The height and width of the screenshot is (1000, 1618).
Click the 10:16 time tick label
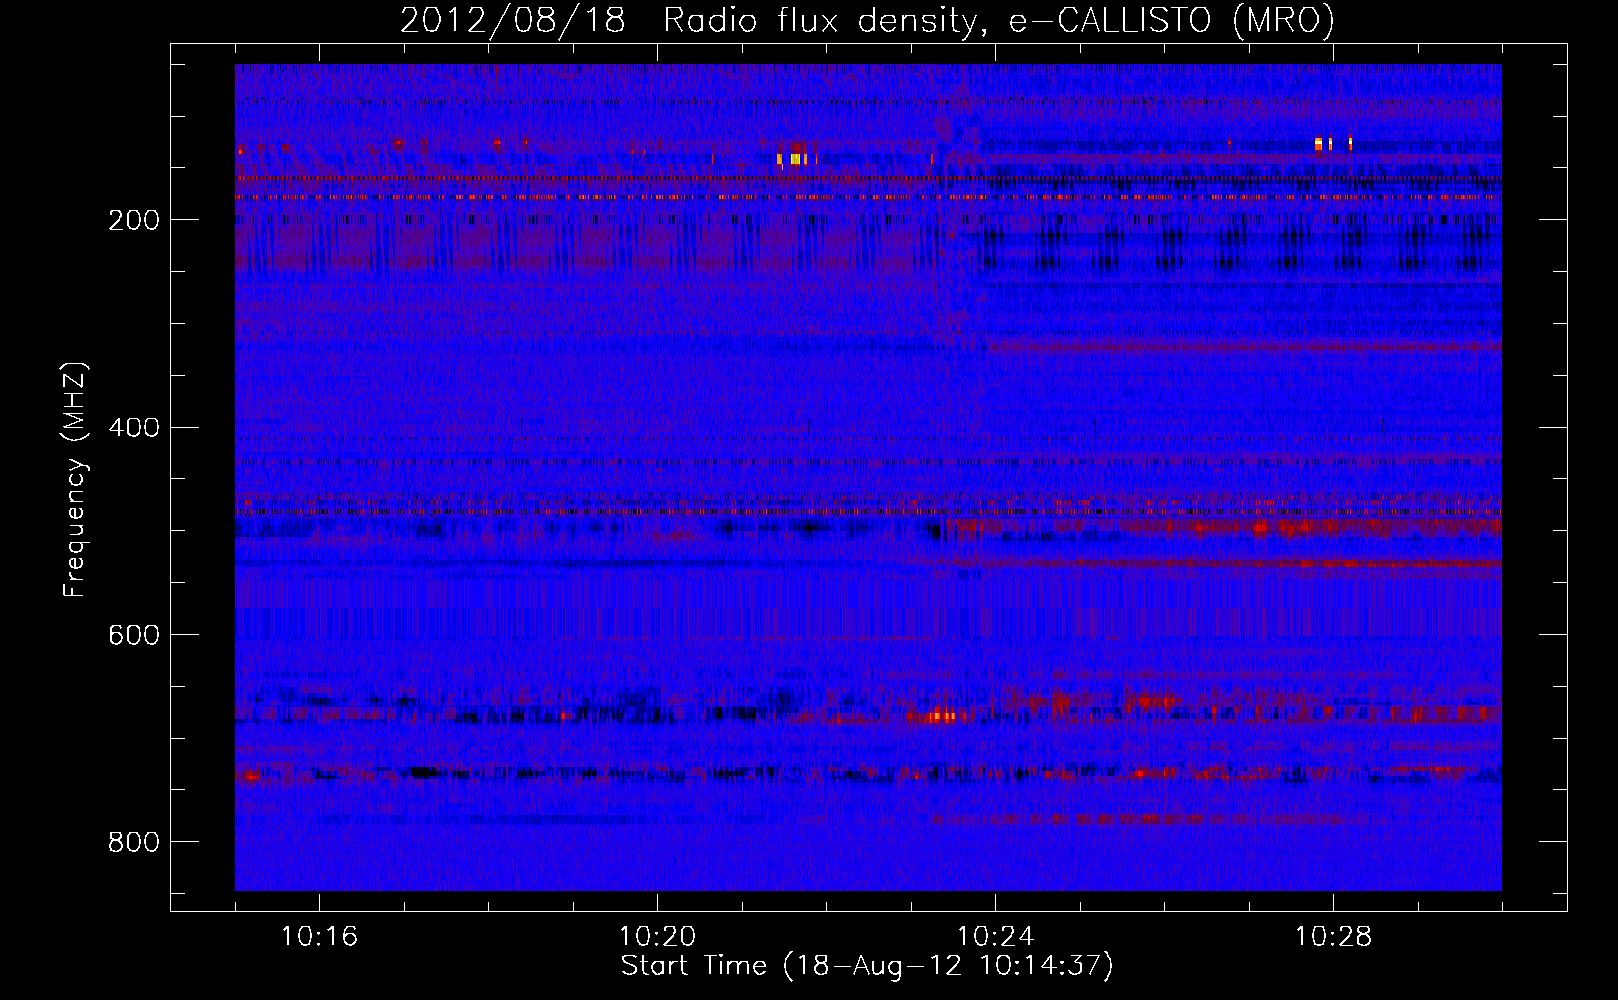tap(319, 936)
